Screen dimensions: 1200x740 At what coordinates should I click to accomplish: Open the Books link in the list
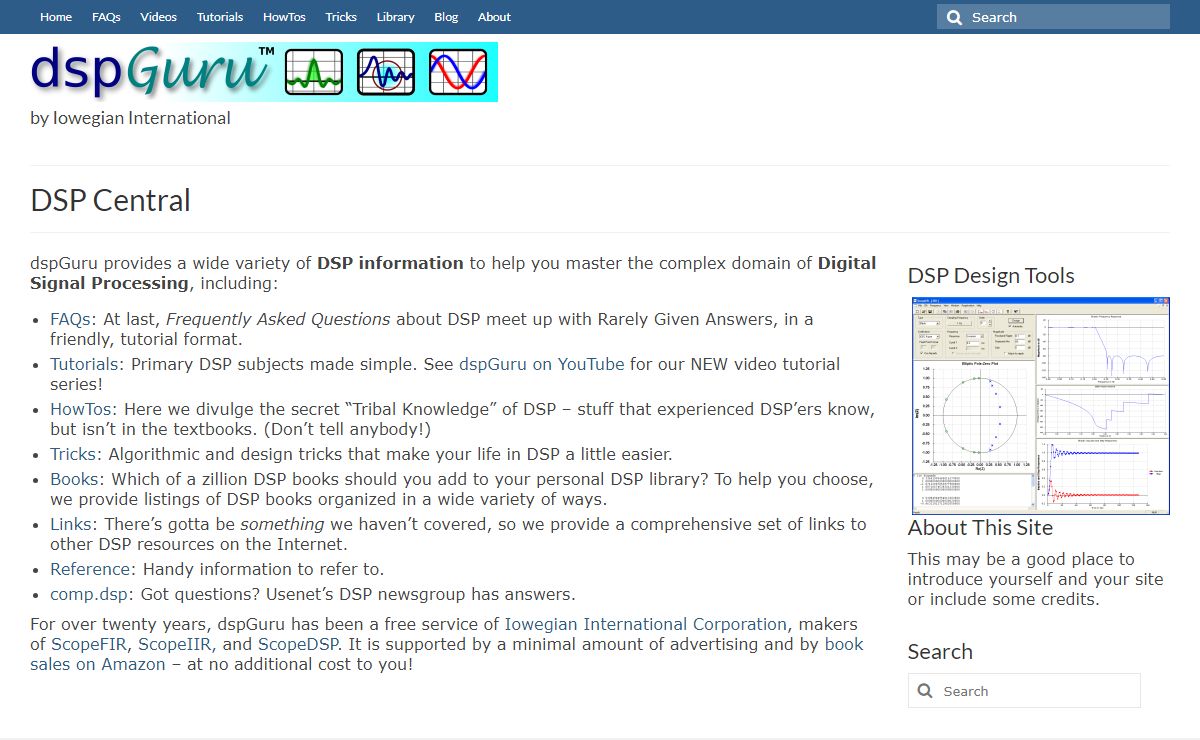tap(75, 479)
